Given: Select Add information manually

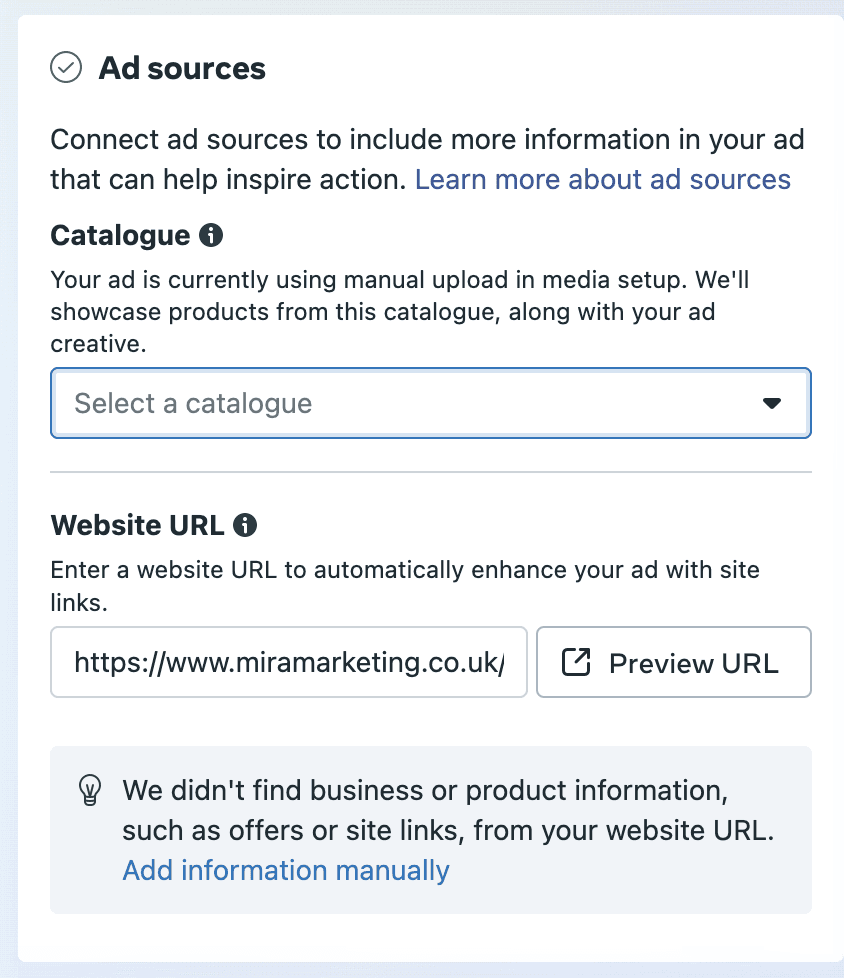Looking at the screenshot, I should (x=286, y=870).
